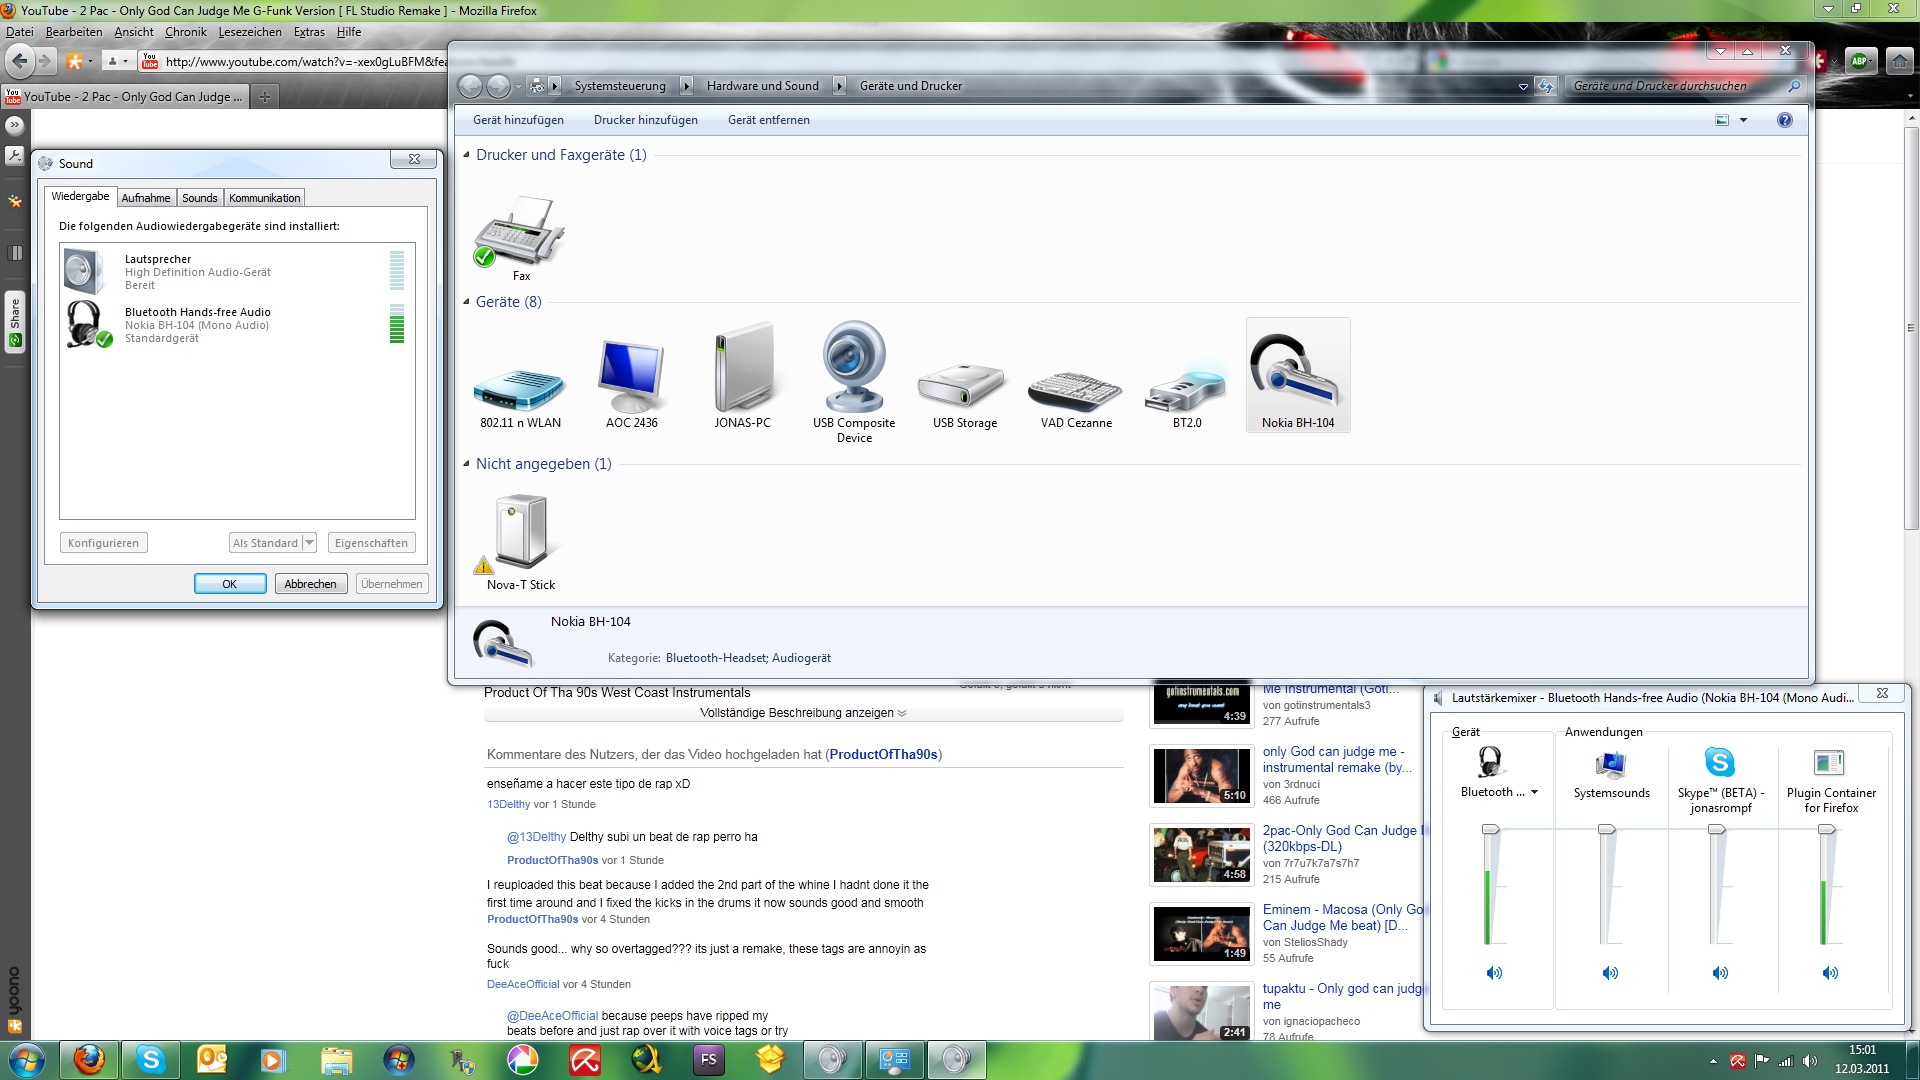Expand Vollständige Beschreibung anzeigen
Screen dimensions: 1920x1080
(803, 713)
